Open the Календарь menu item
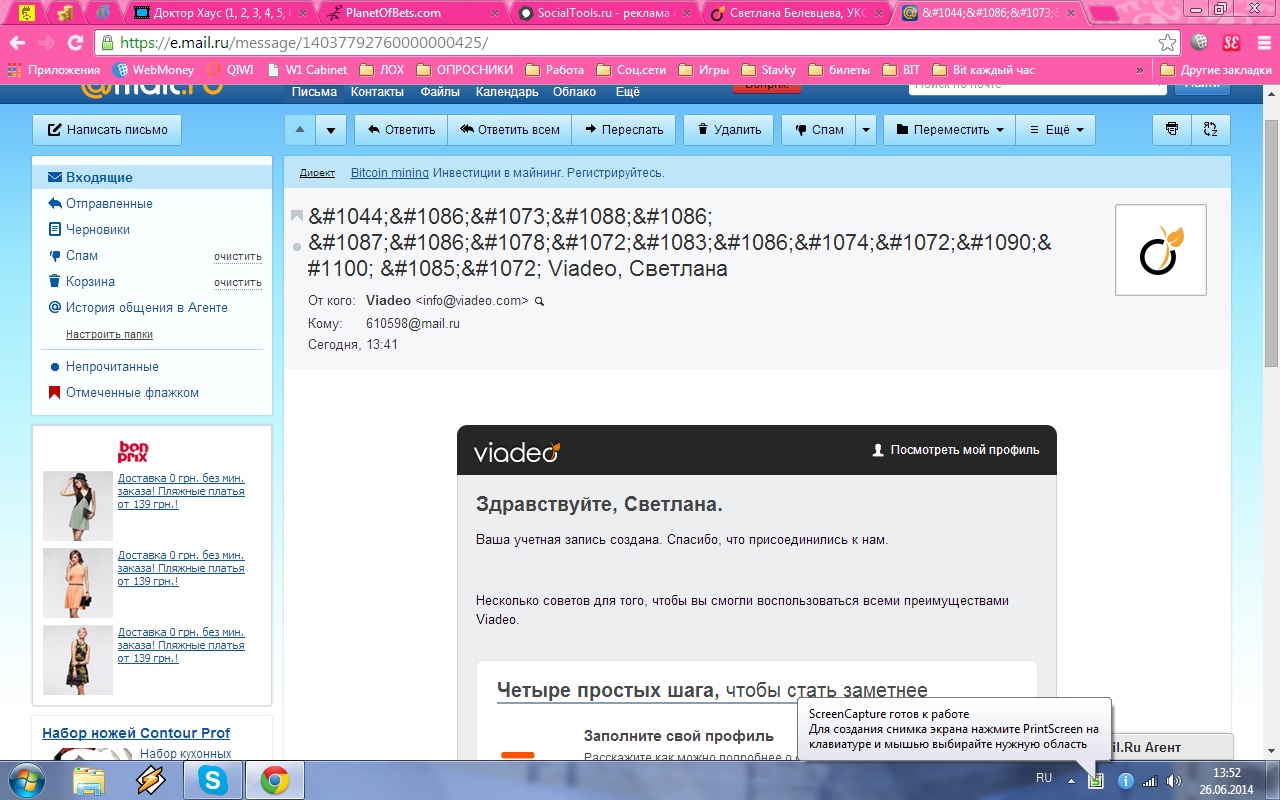The height and width of the screenshot is (800, 1280). pyautogui.click(x=507, y=92)
